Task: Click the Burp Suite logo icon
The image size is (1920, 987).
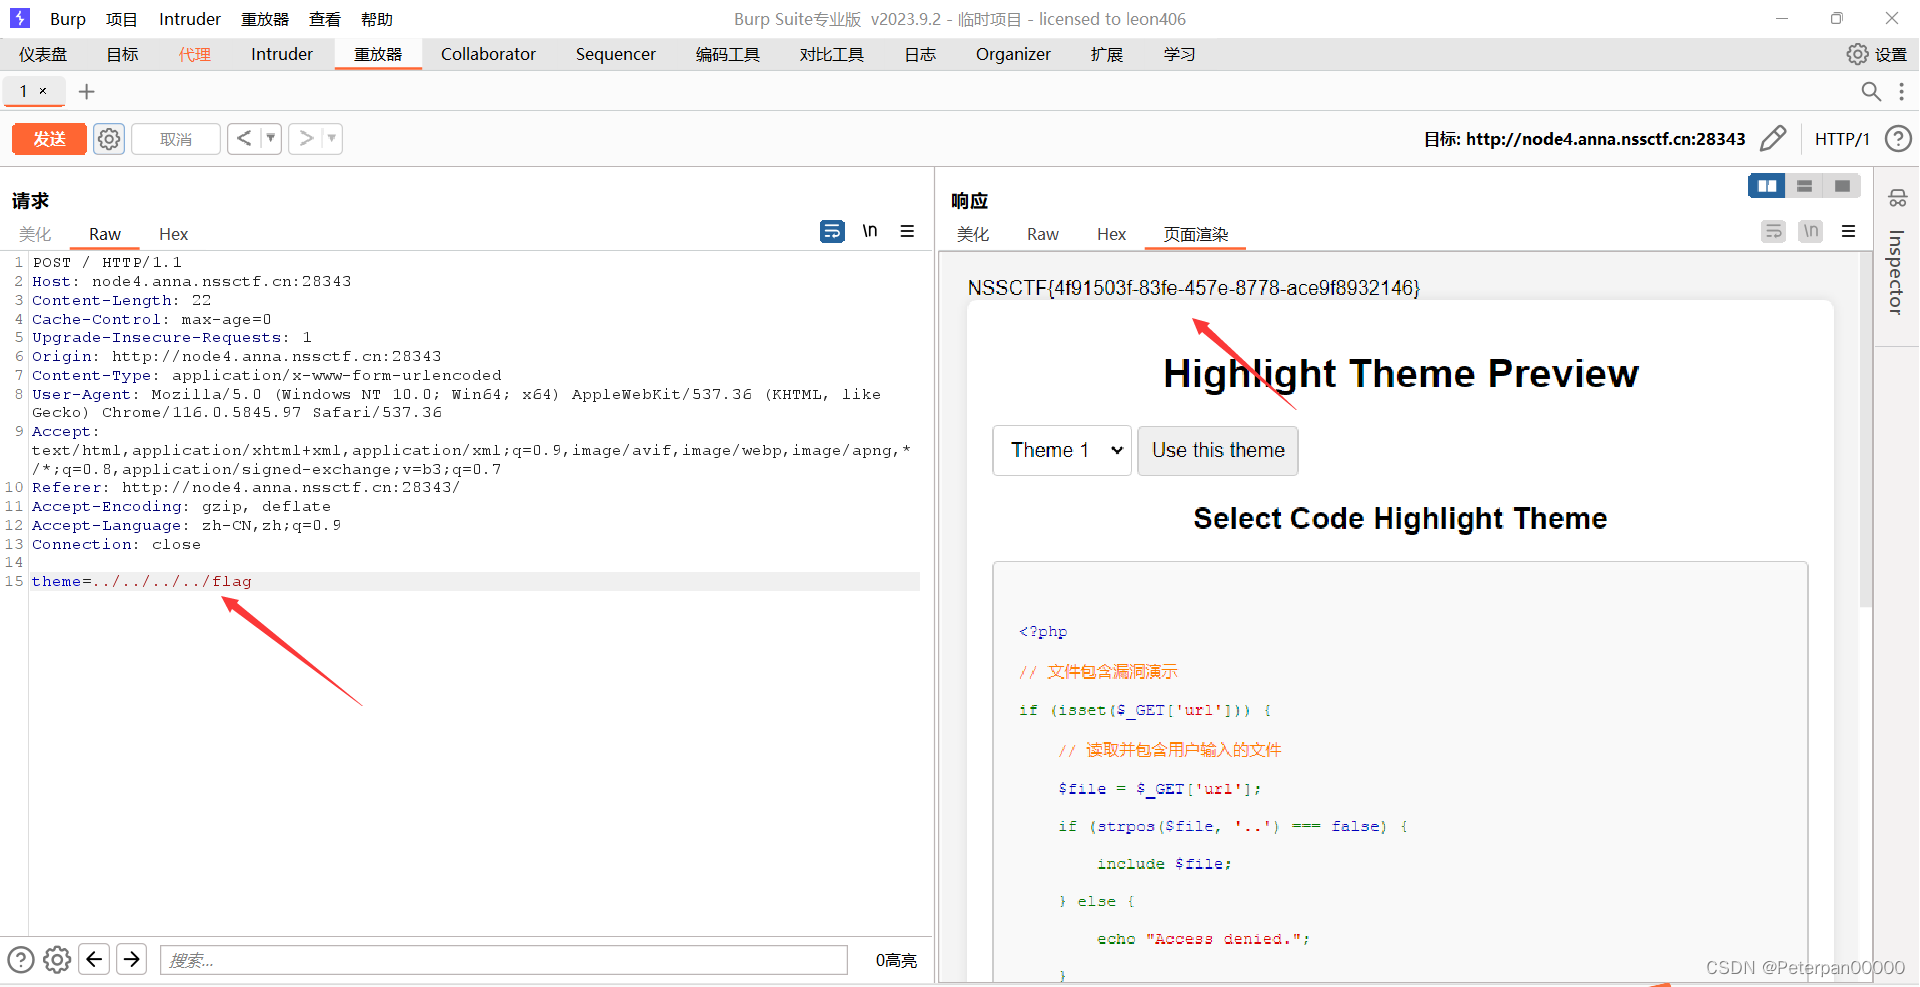Action: point(20,18)
